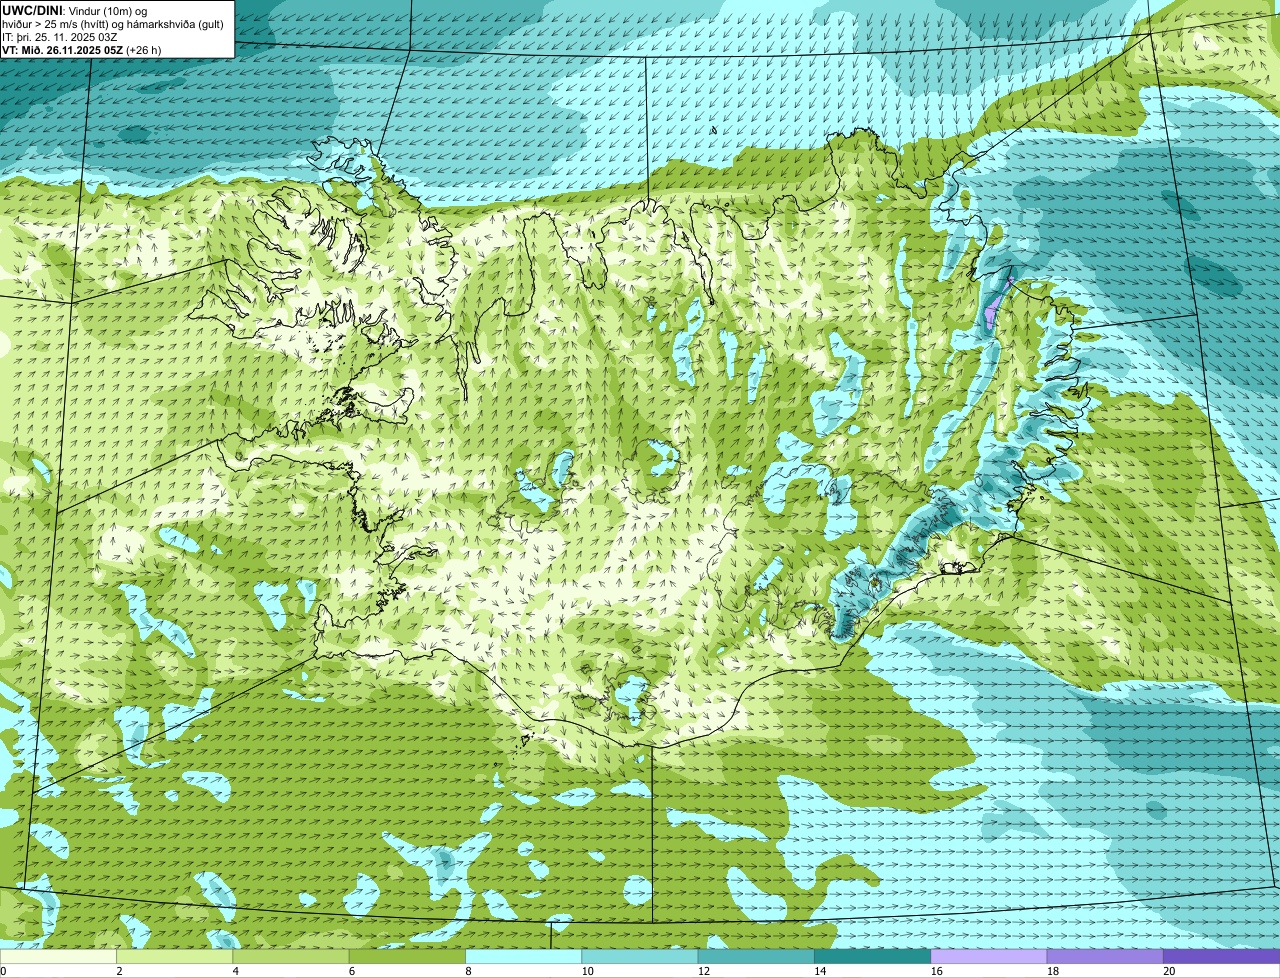Click the scale label '14'
This screenshot has width=1280, height=978.
tap(819, 971)
